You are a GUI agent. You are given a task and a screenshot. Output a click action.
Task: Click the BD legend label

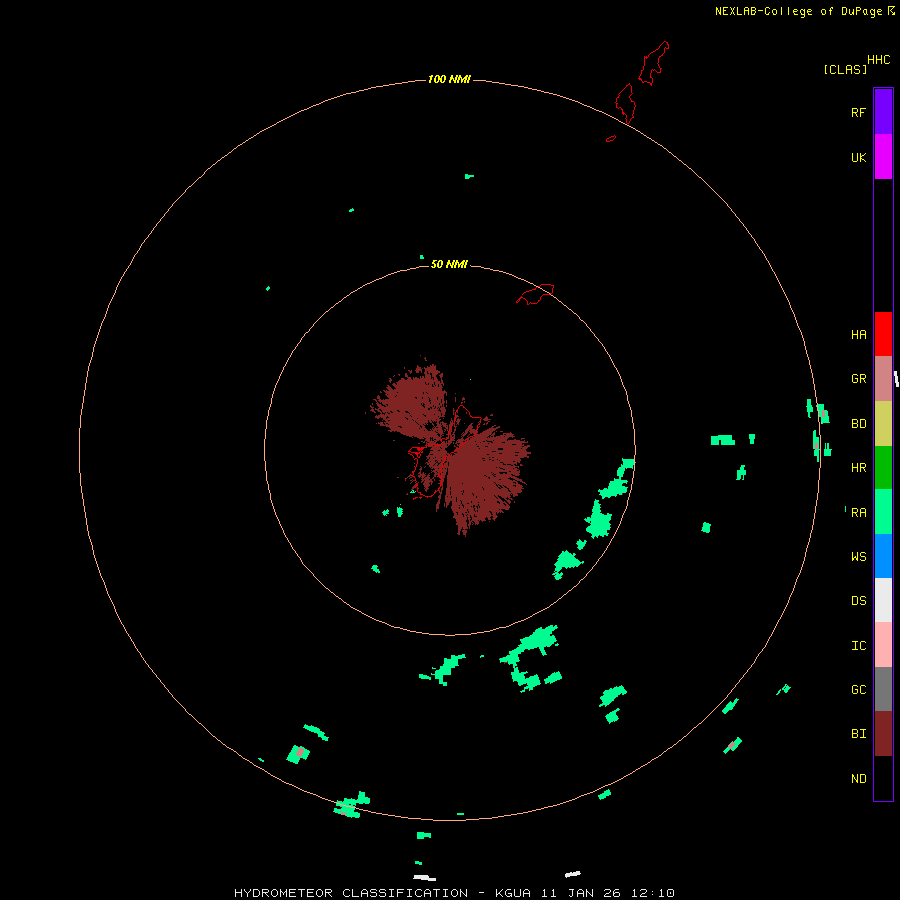point(858,424)
